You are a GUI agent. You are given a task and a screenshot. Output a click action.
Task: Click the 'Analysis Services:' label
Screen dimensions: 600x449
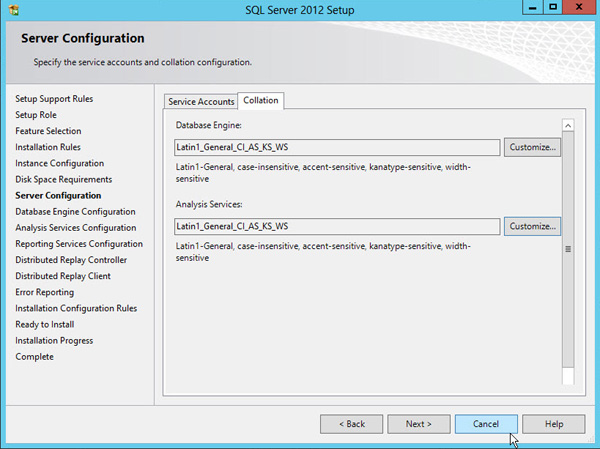[209, 204]
